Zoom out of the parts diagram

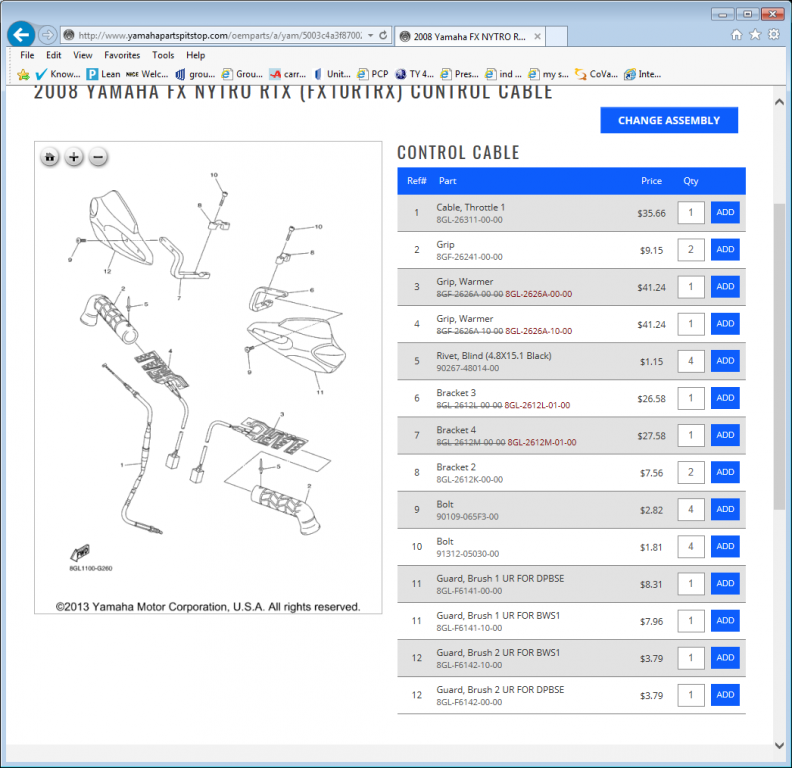click(x=98, y=157)
